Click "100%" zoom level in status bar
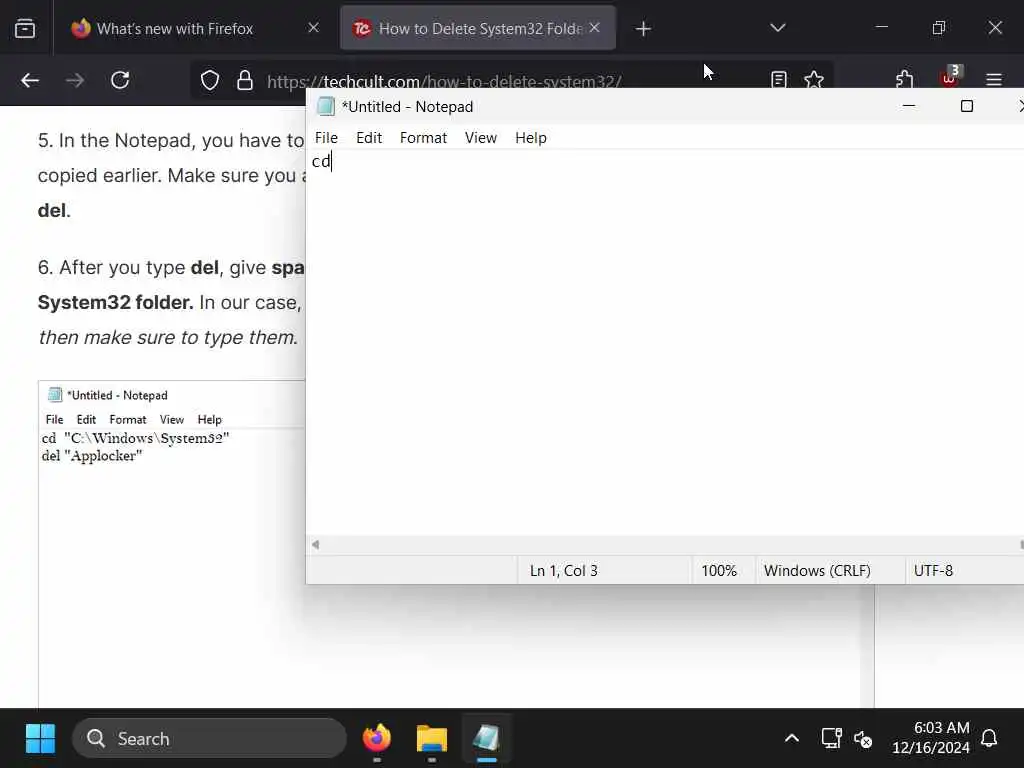 pyautogui.click(x=719, y=571)
